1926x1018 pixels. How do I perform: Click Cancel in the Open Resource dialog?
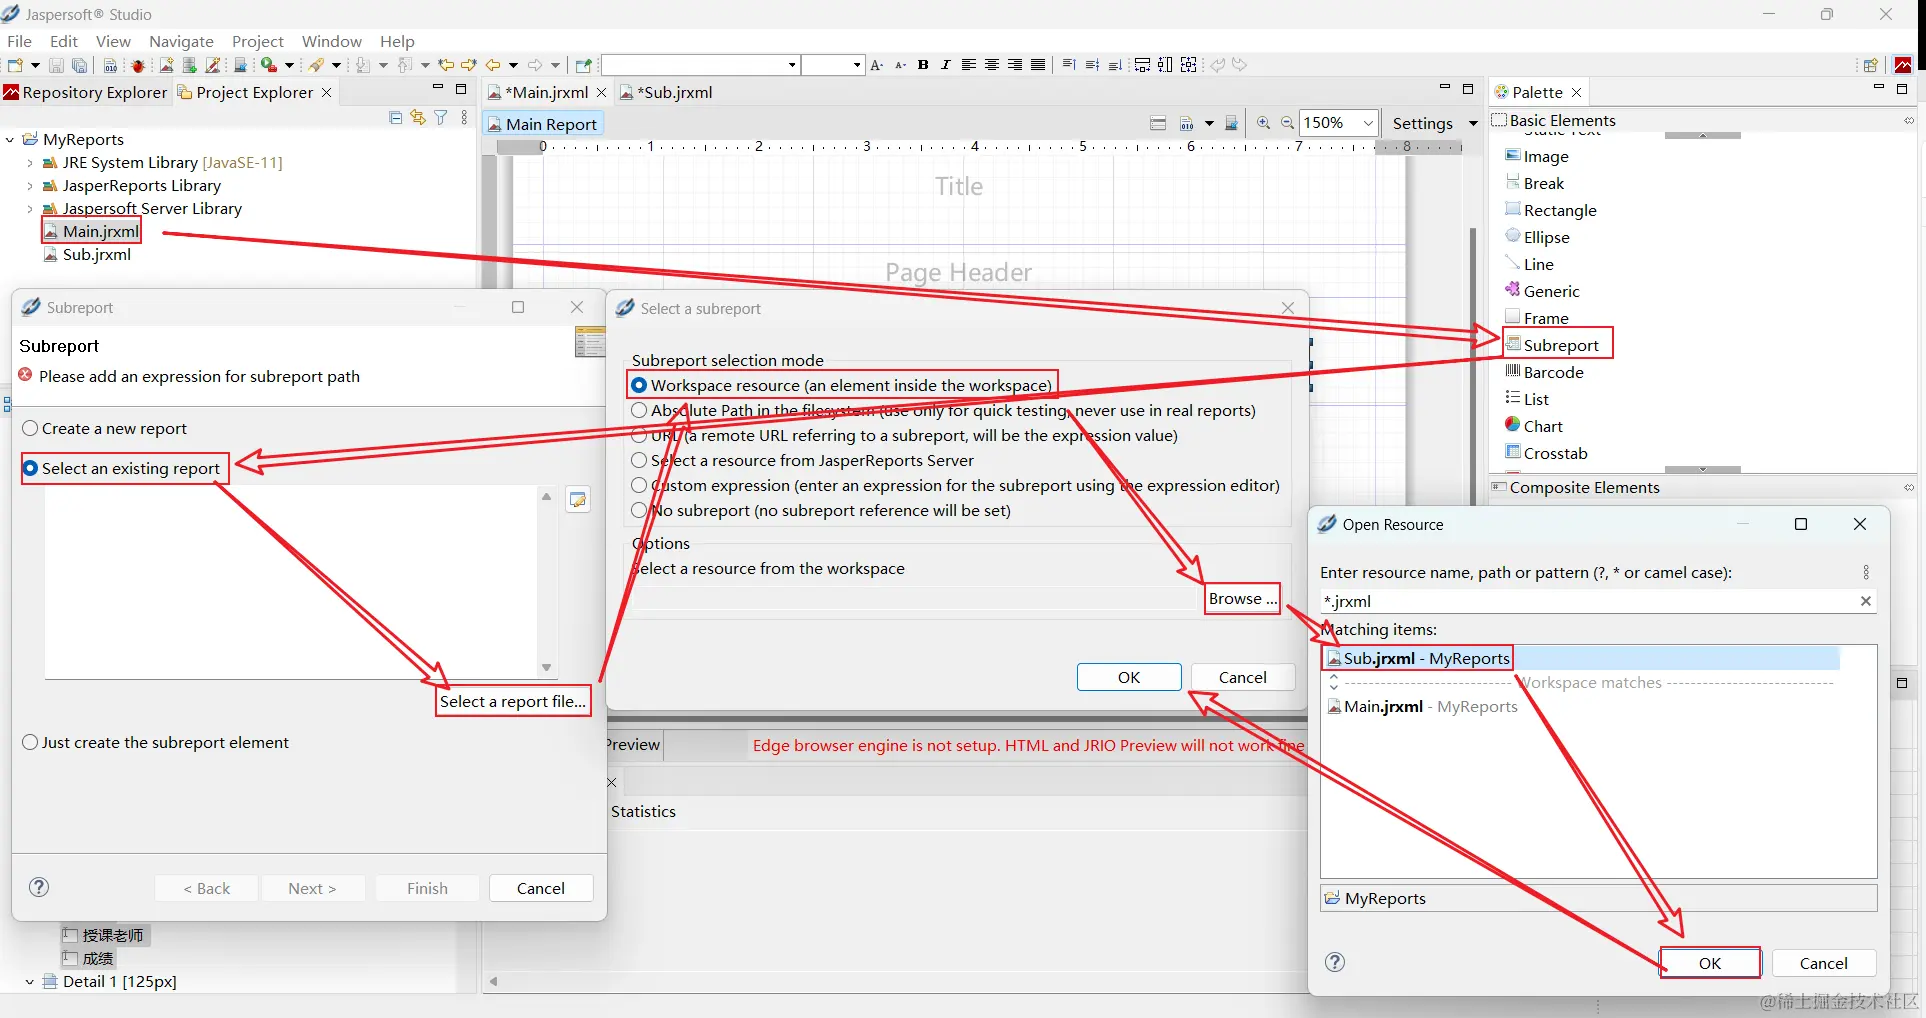coord(1824,964)
